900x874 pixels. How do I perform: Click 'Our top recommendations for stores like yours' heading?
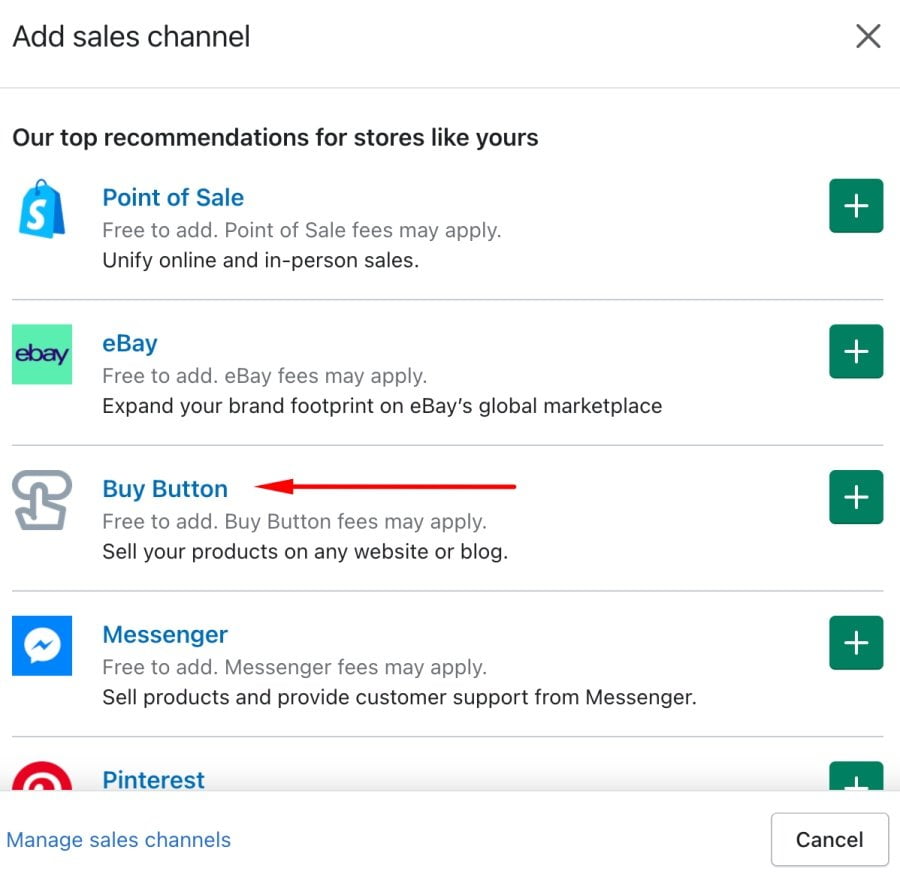[276, 138]
